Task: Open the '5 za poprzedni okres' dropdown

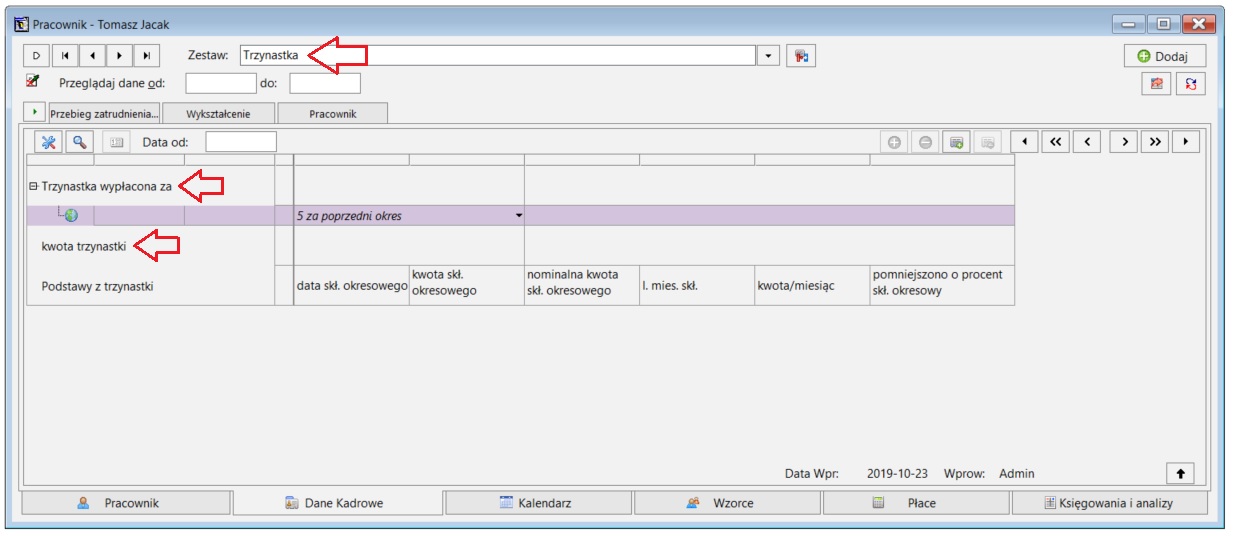Action: 519,215
